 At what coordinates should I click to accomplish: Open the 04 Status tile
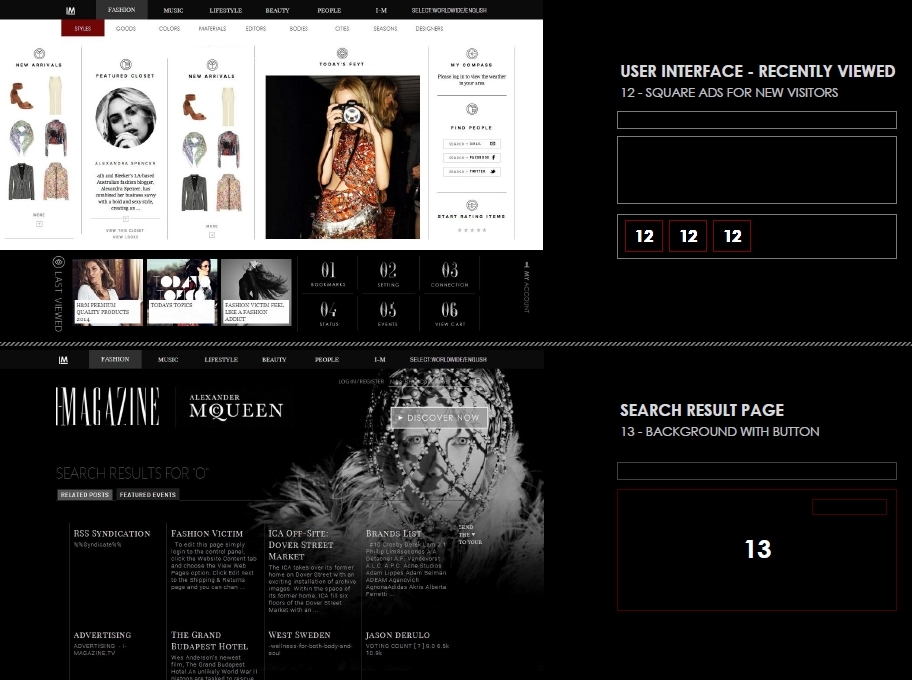(329, 313)
